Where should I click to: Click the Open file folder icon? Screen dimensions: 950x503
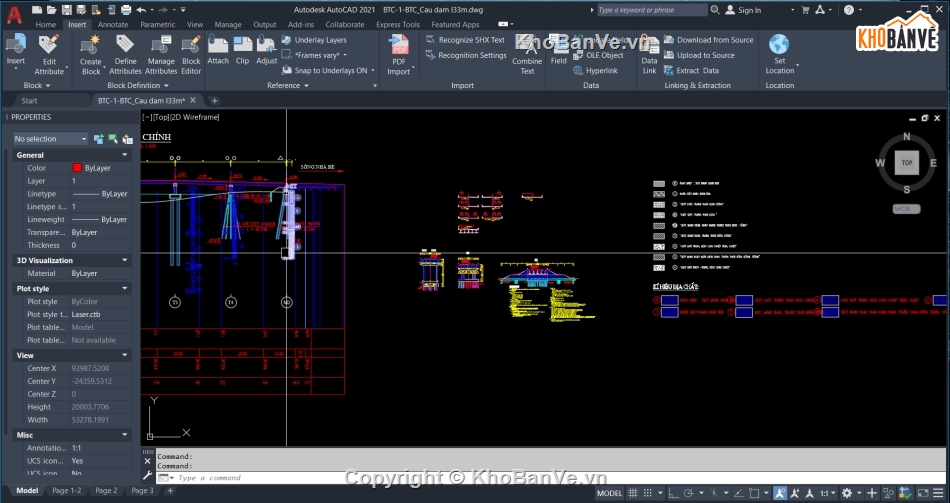[x=51, y=10]
